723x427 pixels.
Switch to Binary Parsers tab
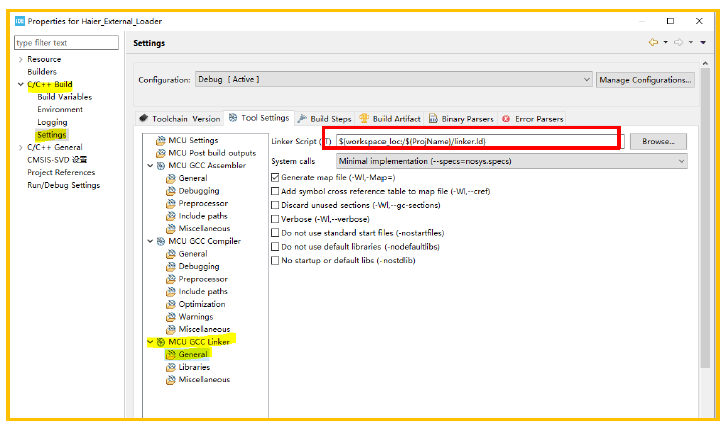[461, 119]
